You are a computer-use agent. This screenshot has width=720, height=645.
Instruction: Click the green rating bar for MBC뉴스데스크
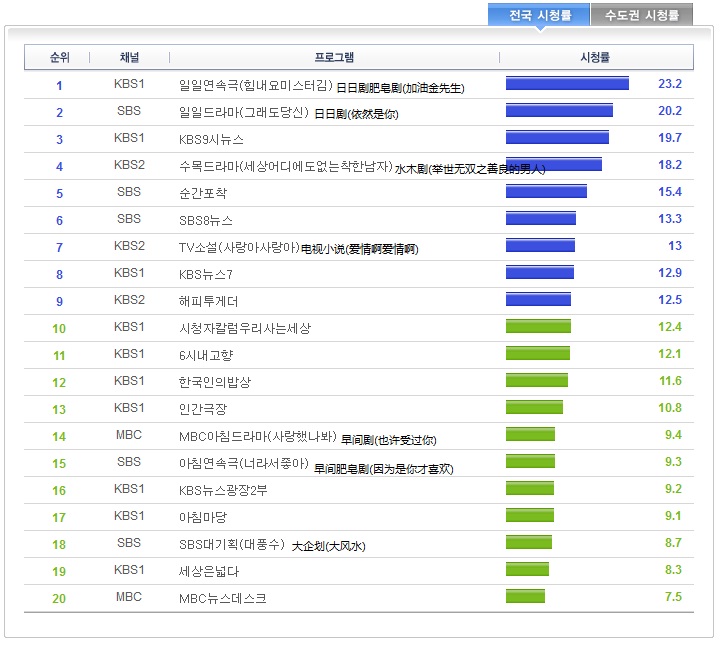point(525,596)
